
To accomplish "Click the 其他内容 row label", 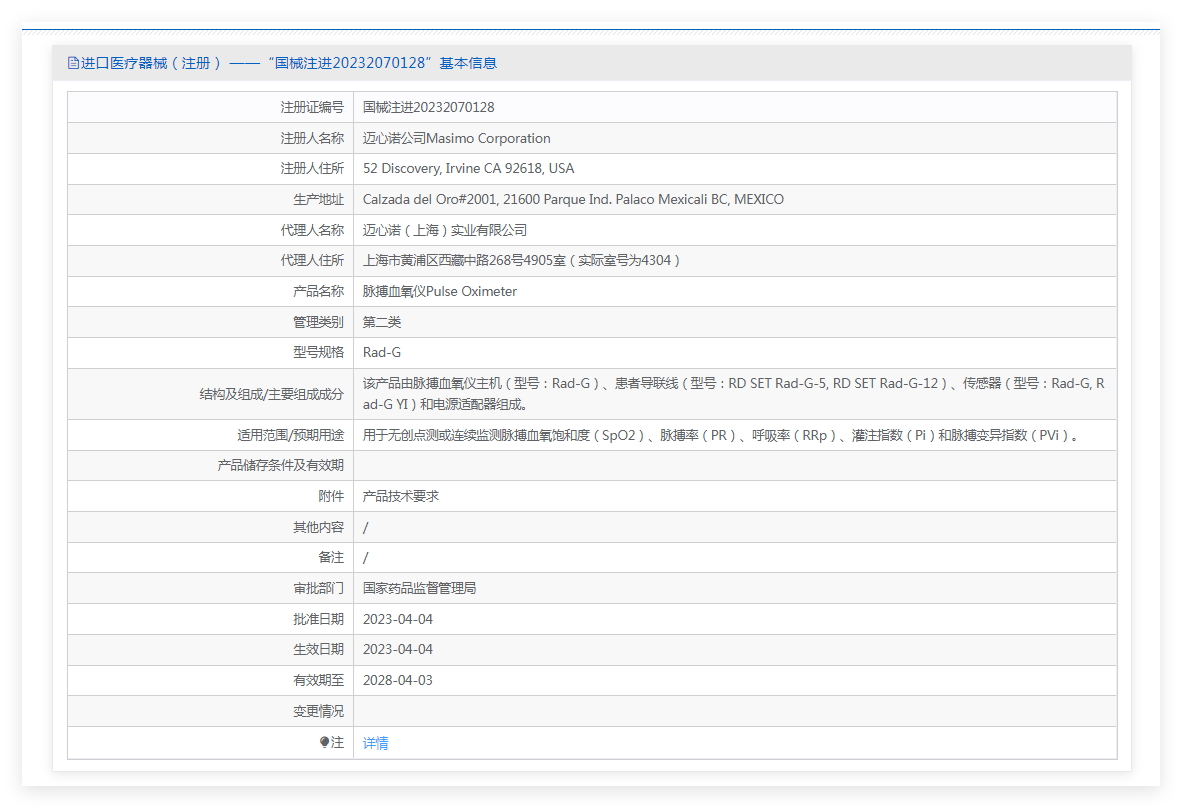I will point(318,527).
